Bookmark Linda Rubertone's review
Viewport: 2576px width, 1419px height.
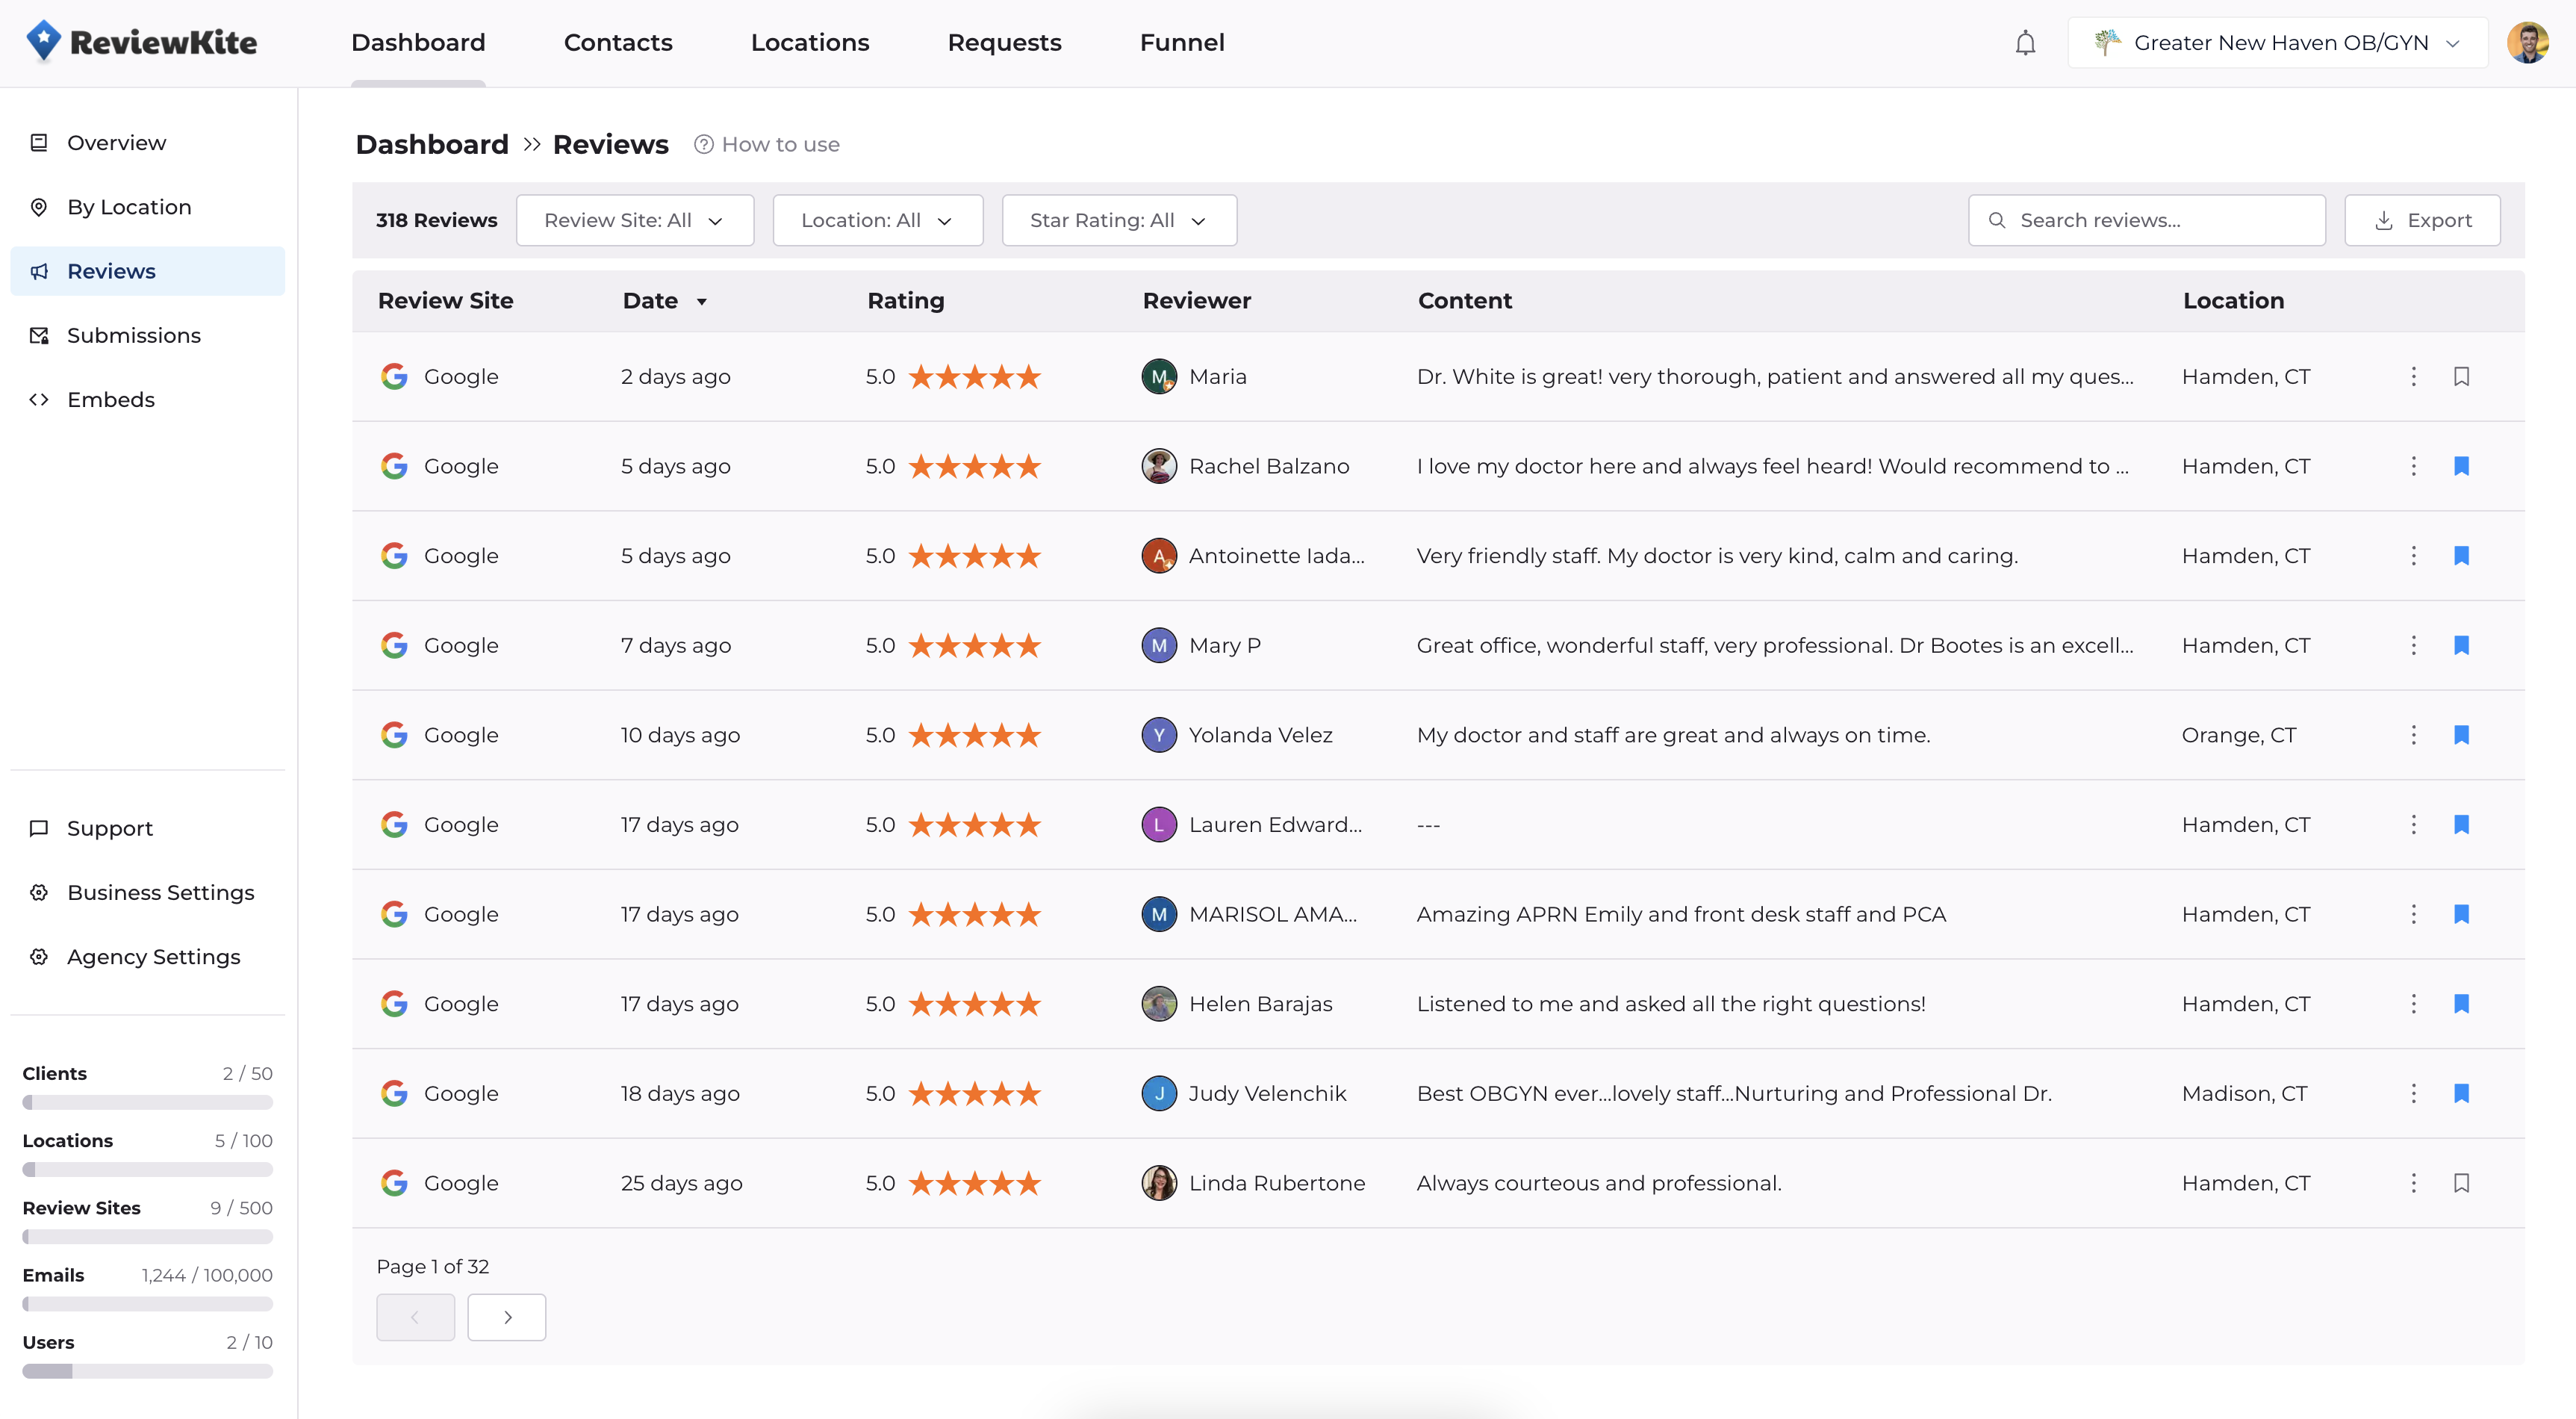tap(2462, 1183)
